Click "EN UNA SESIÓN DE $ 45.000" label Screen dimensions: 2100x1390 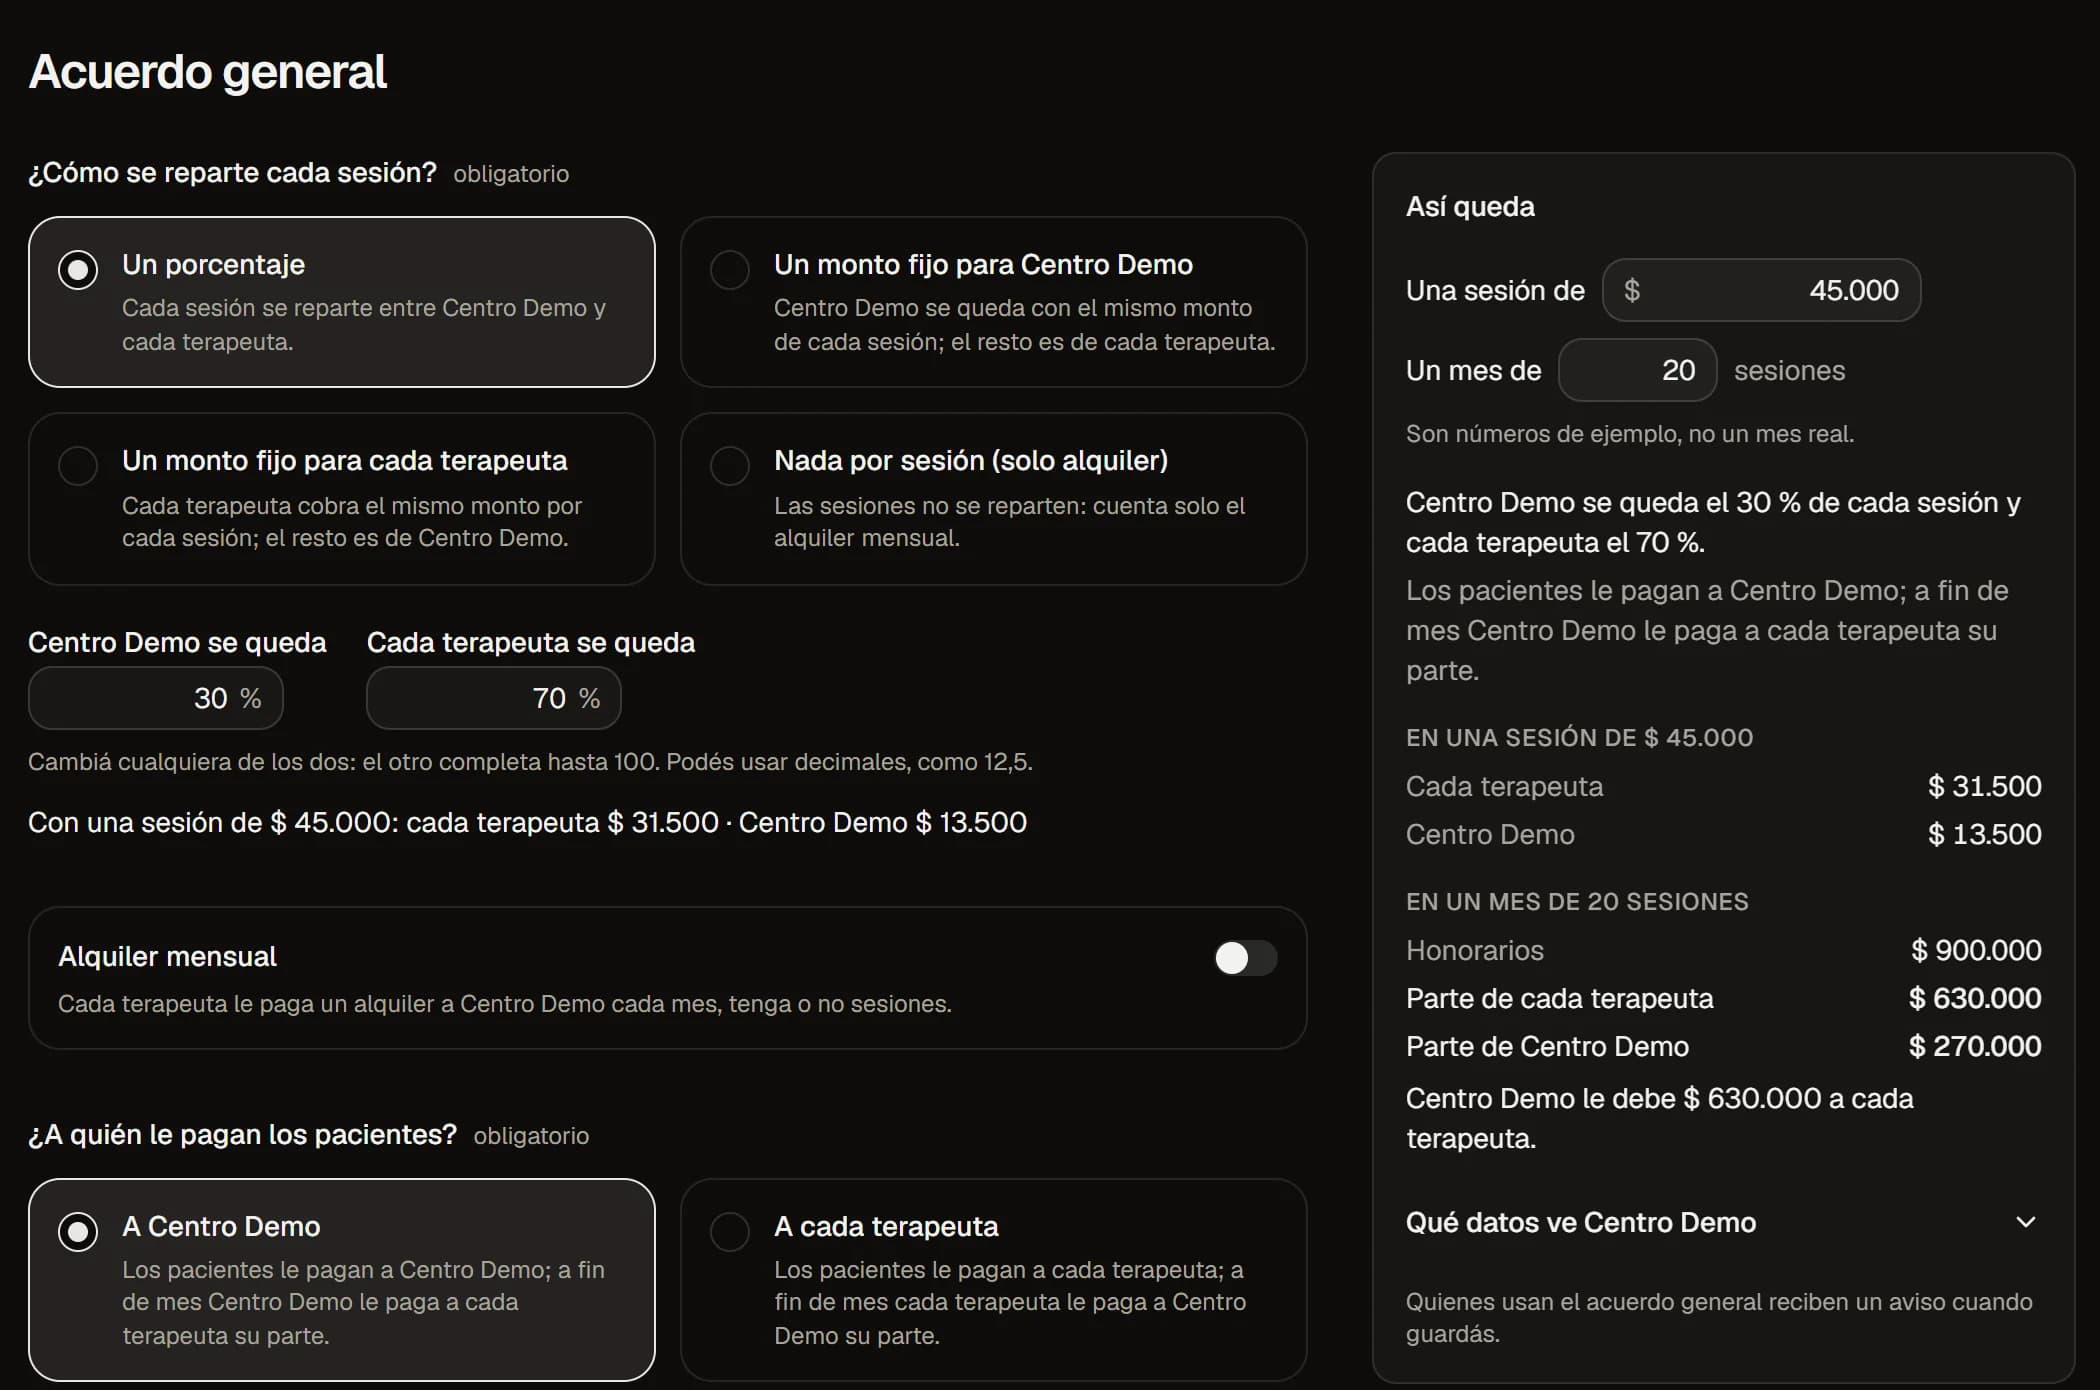(x=1579, y=737)
